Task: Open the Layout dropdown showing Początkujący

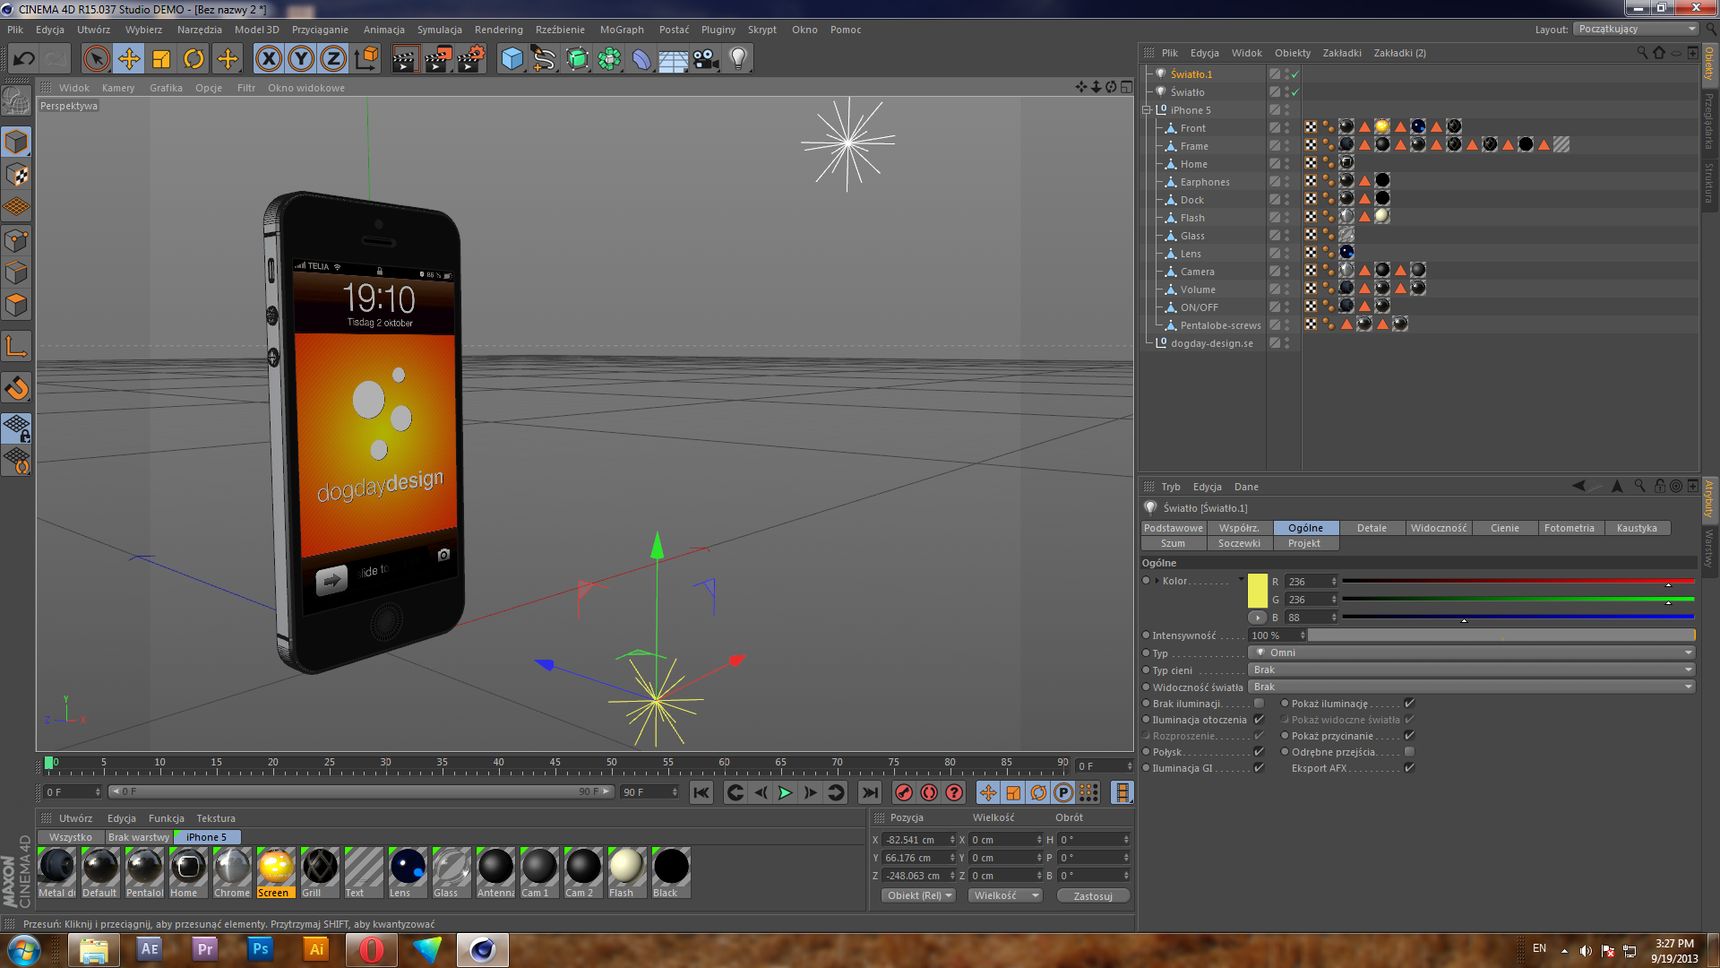Action: (1636, 29)
